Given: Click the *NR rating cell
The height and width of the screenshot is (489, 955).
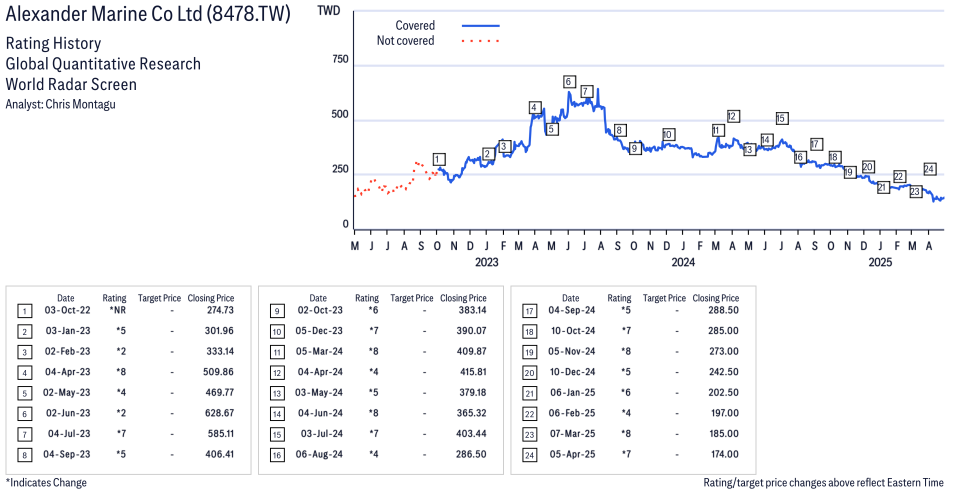Looking at the screenshot, I should (x=118, y=310).
